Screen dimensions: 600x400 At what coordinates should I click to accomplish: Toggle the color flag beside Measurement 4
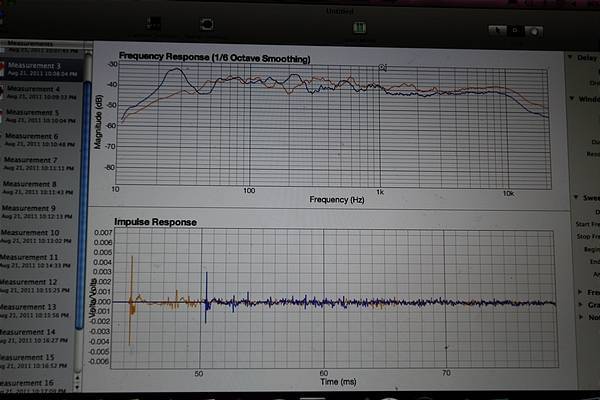[2, 92]
